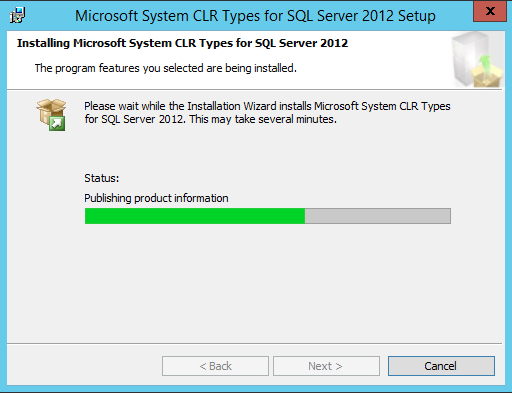Click the cardboard box in header graphic

pos(488,77)
